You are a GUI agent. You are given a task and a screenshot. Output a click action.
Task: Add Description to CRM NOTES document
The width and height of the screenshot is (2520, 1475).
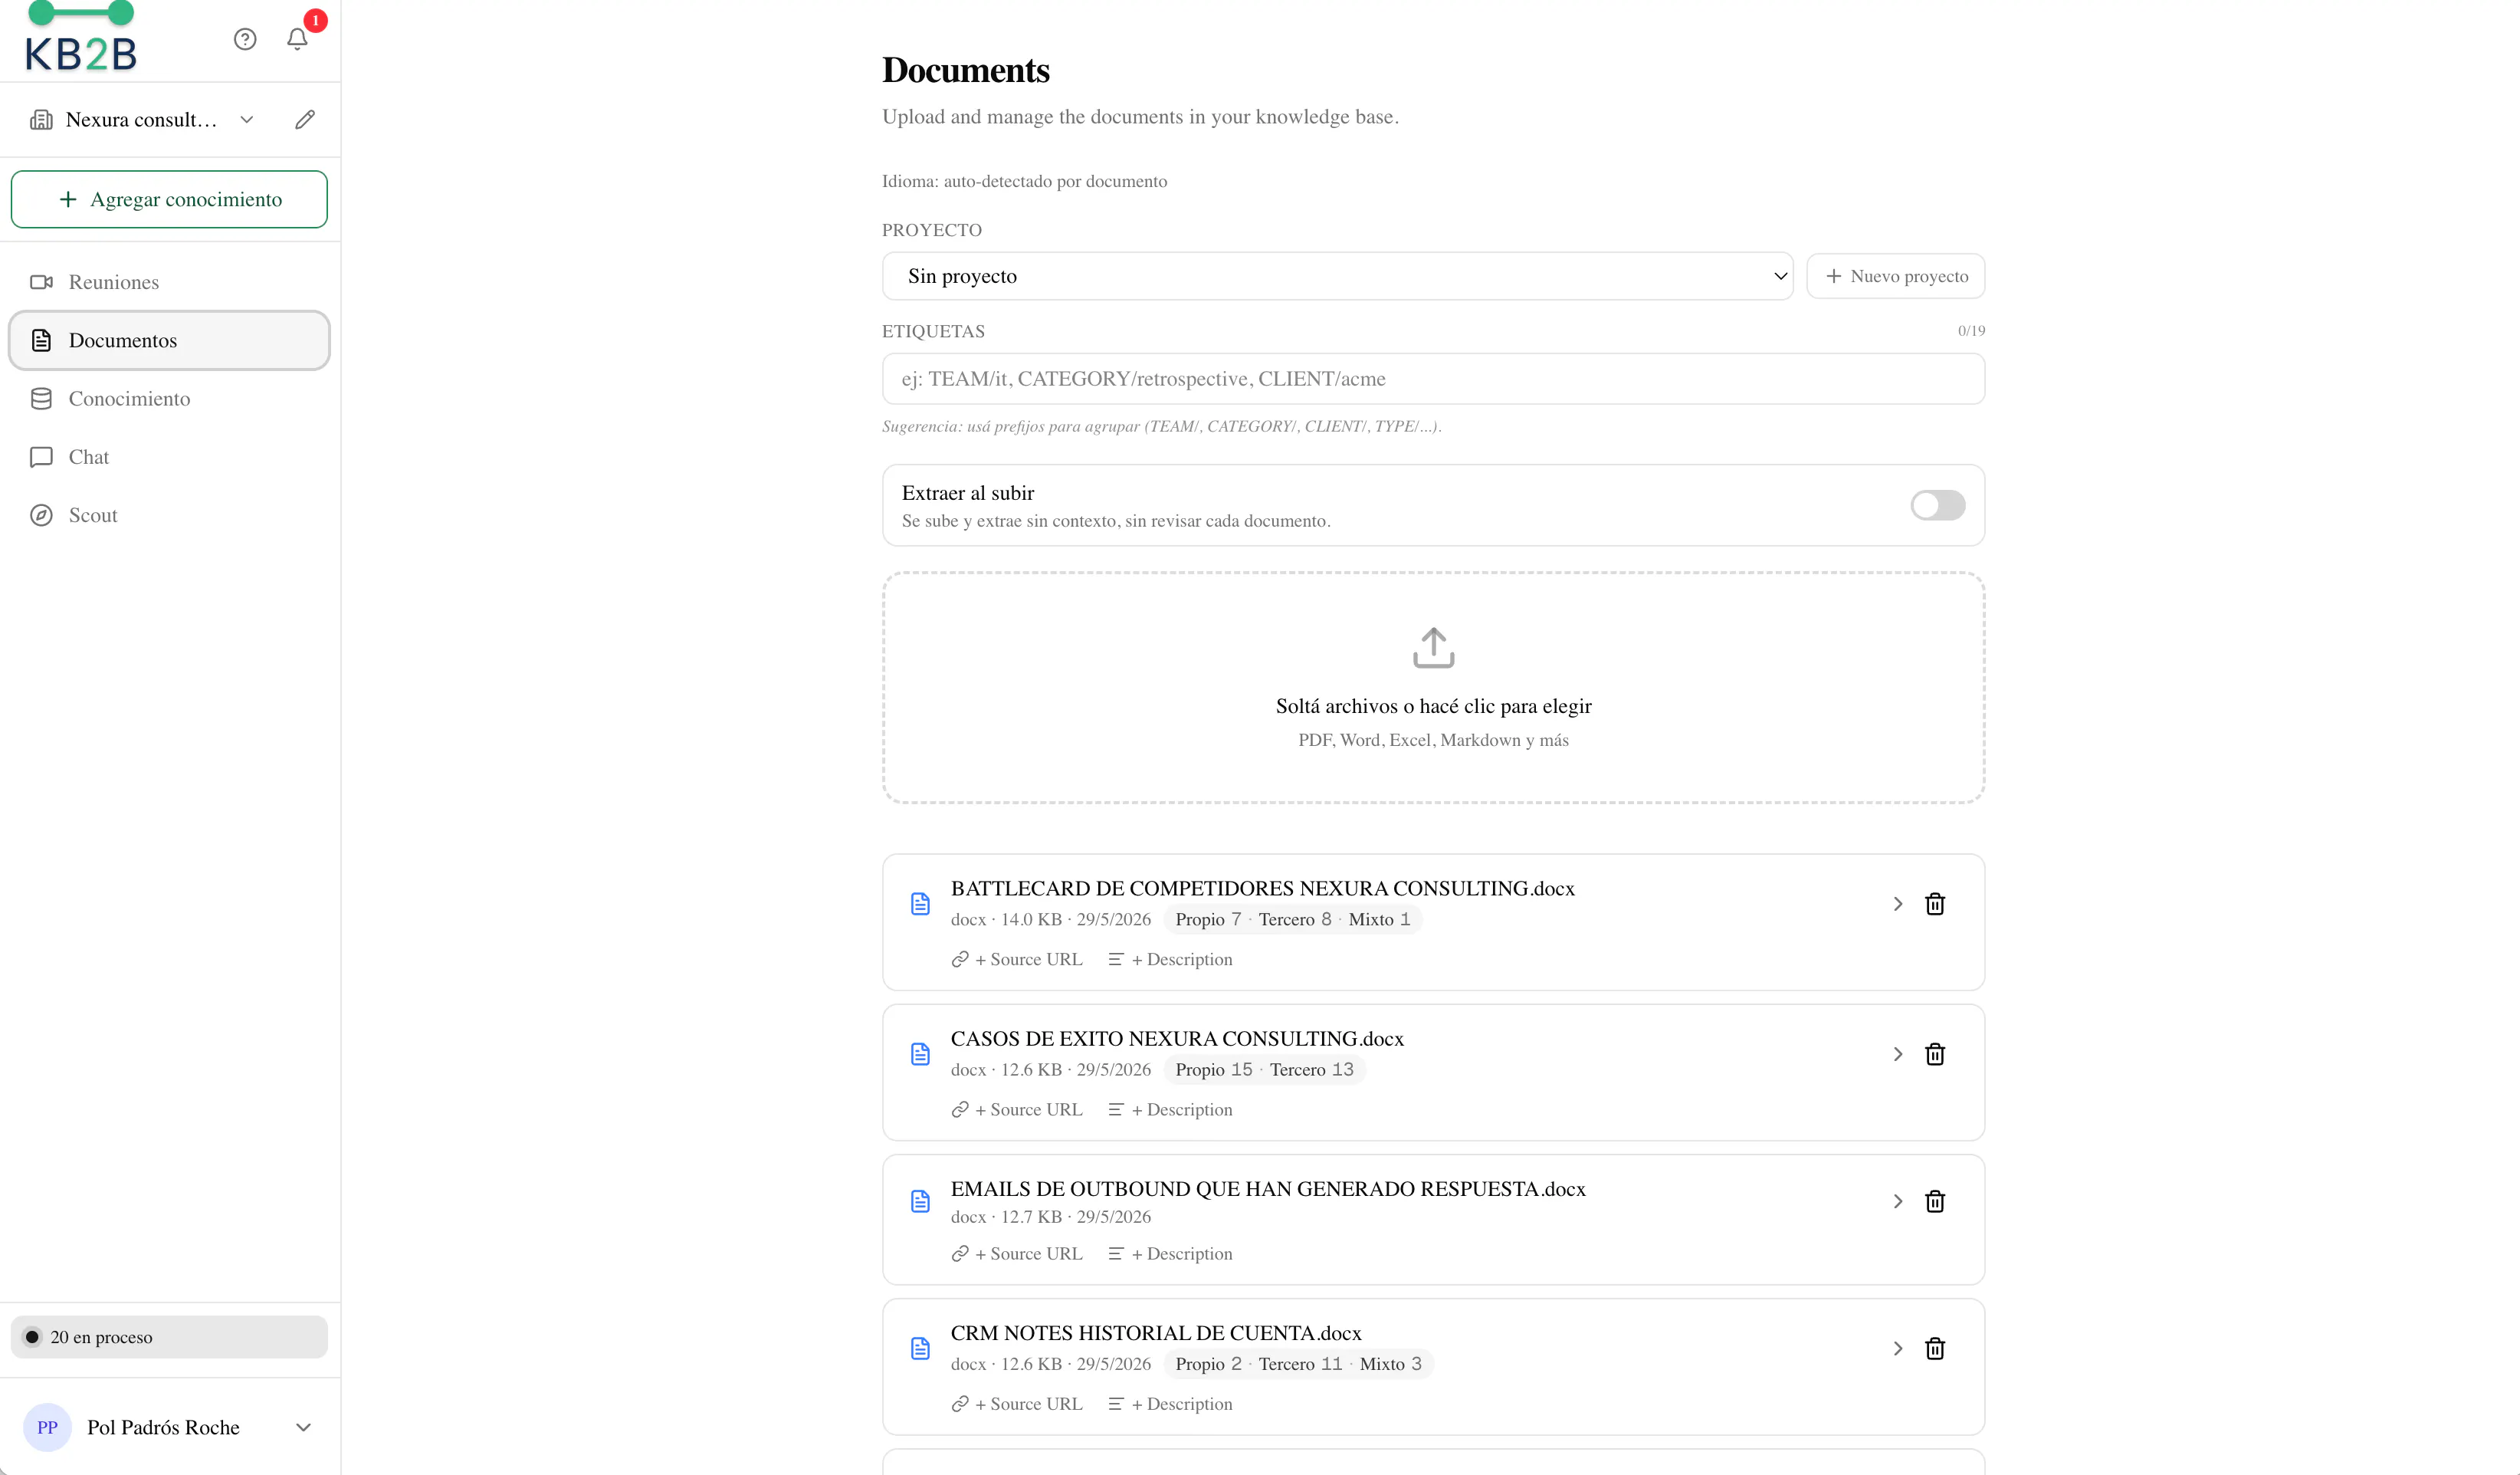coord(1170,1404)
